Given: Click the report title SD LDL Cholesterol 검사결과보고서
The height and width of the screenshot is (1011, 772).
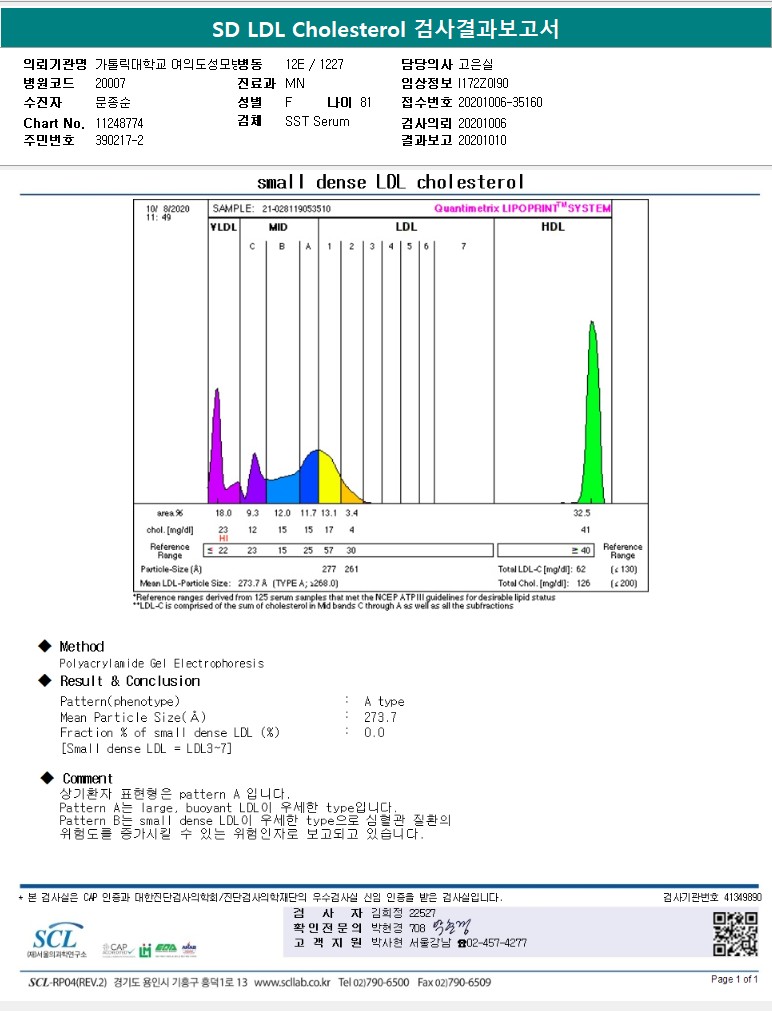Looking at the screenshot, I should pyautogui.click(x=386, y=29).
